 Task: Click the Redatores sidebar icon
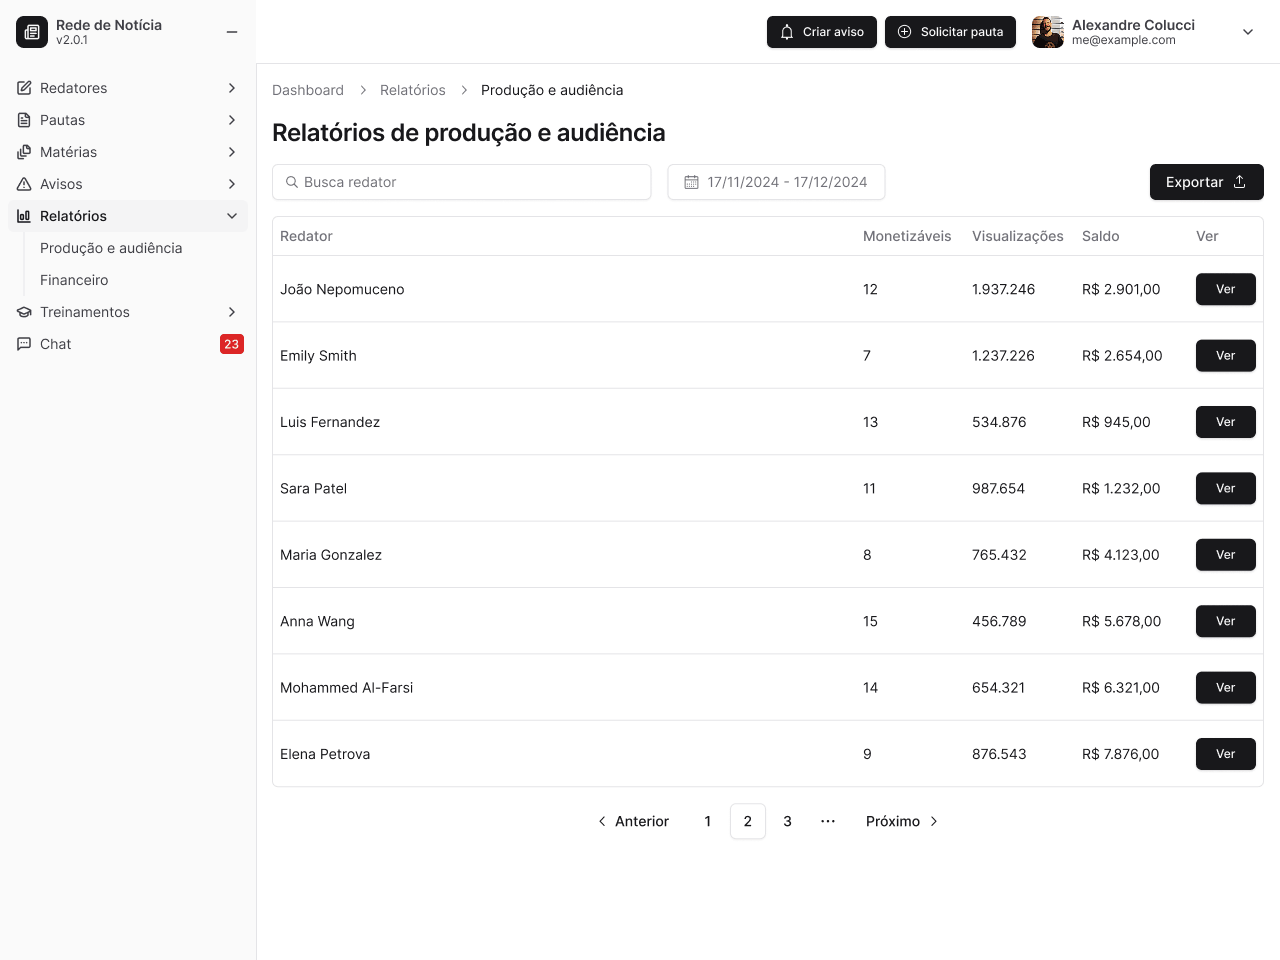(x=23, y=88)
